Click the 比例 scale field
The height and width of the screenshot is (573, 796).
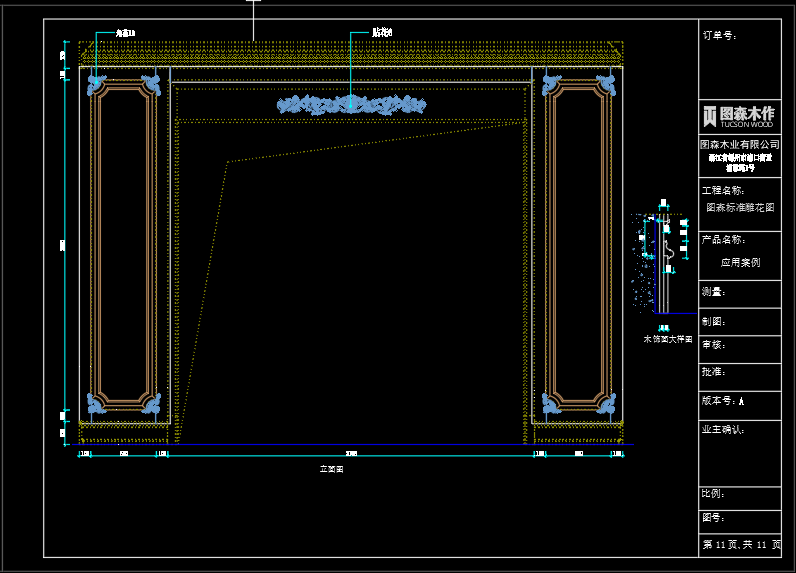click(x=713, y=494)
